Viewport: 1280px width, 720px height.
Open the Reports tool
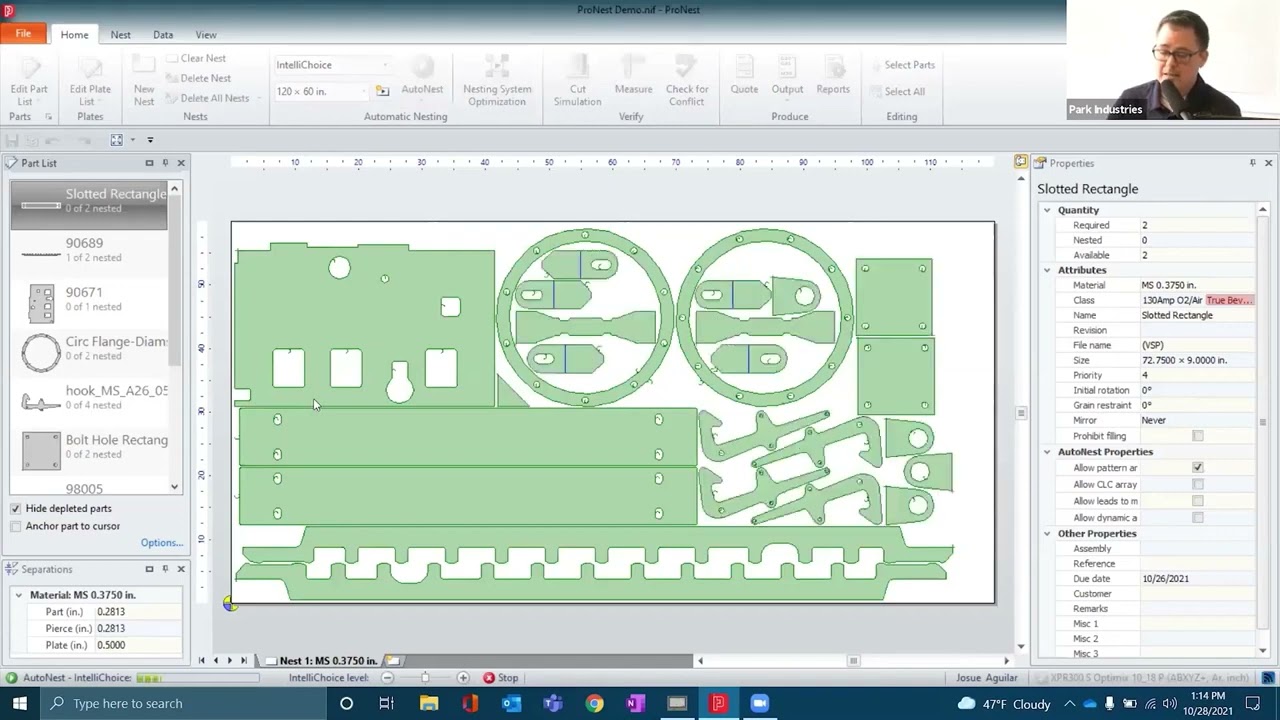[833, 76]
